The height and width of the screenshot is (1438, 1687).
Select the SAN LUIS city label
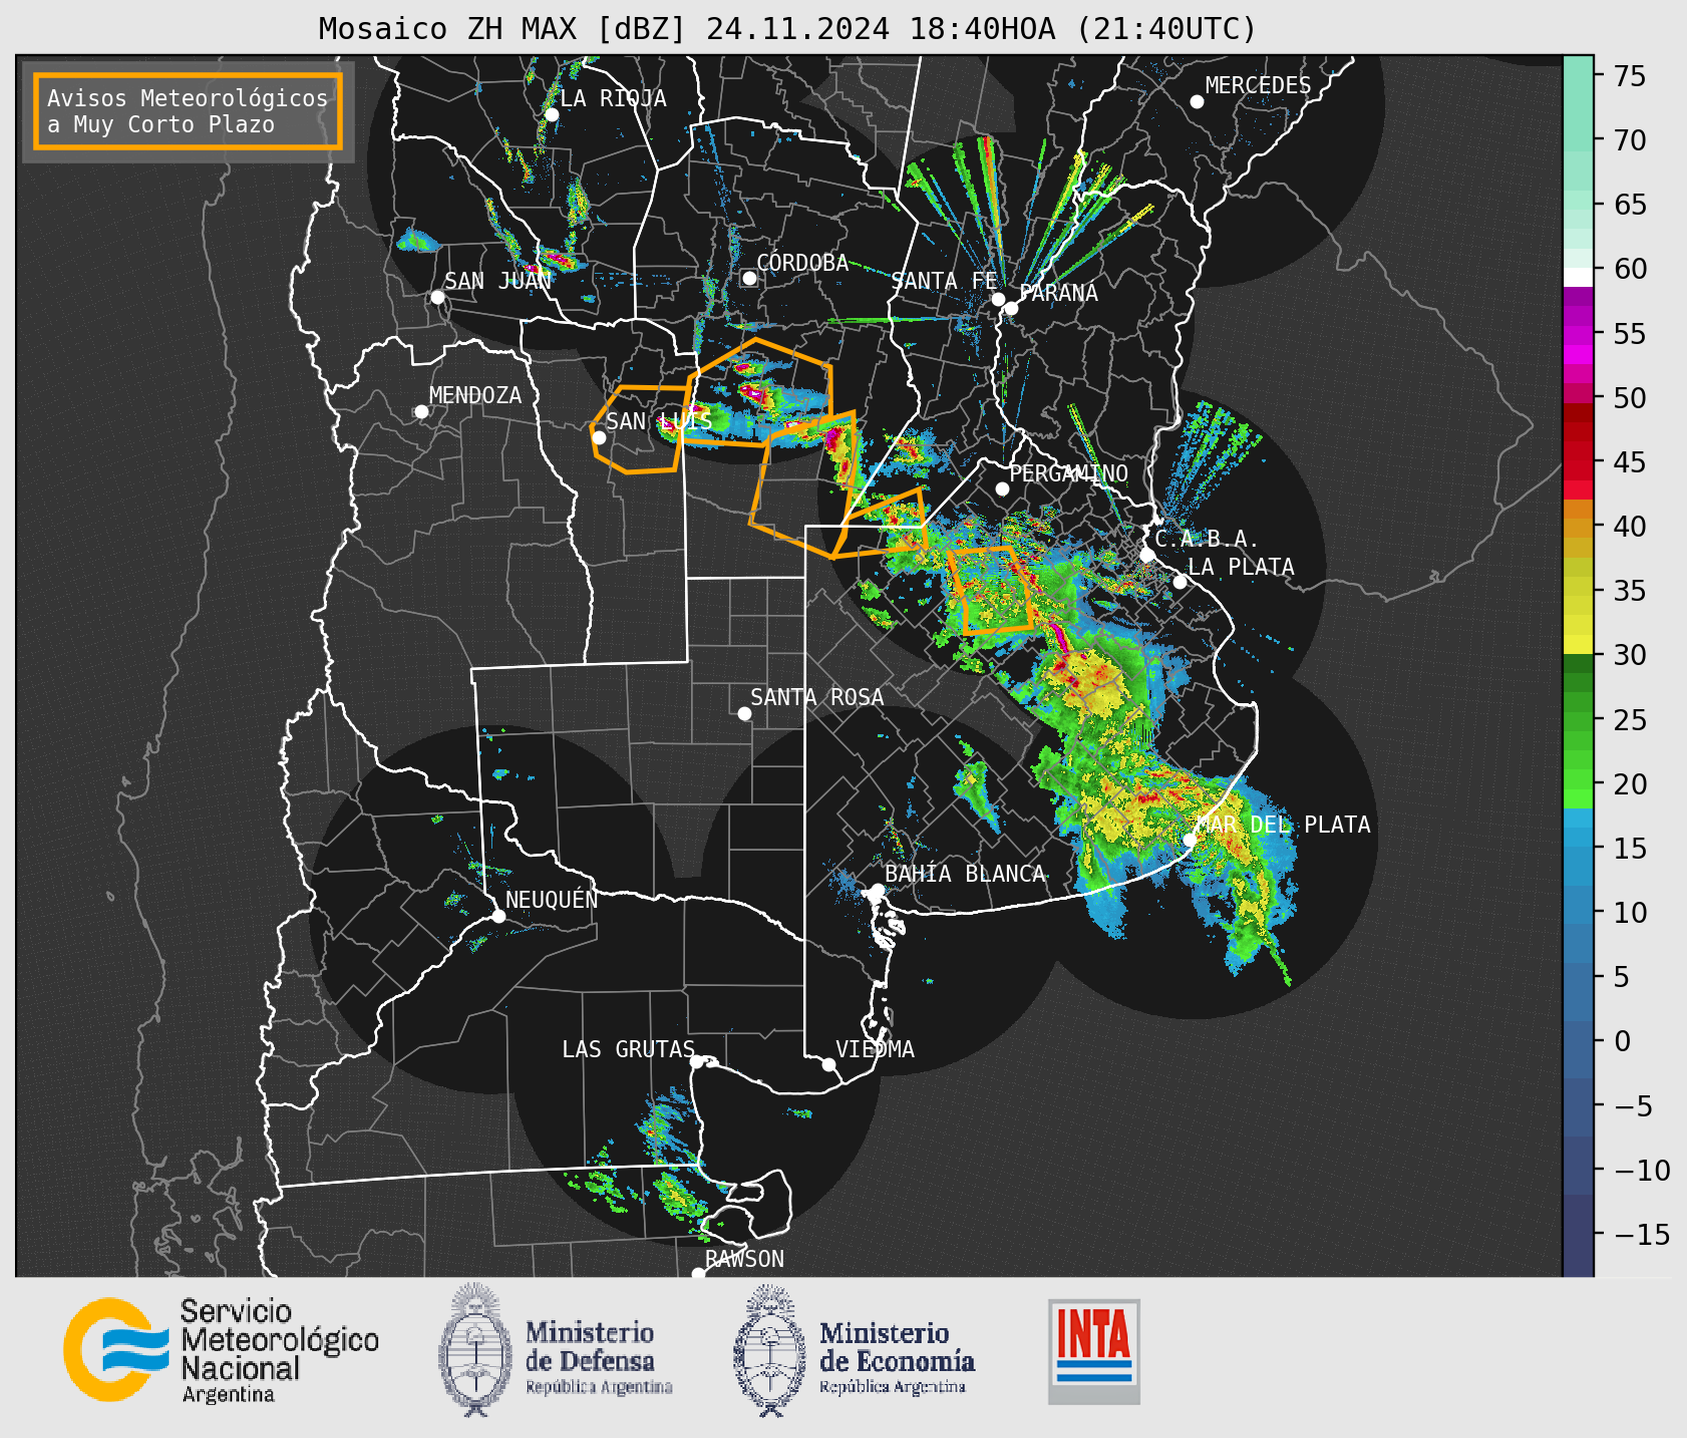click(659, 421)
